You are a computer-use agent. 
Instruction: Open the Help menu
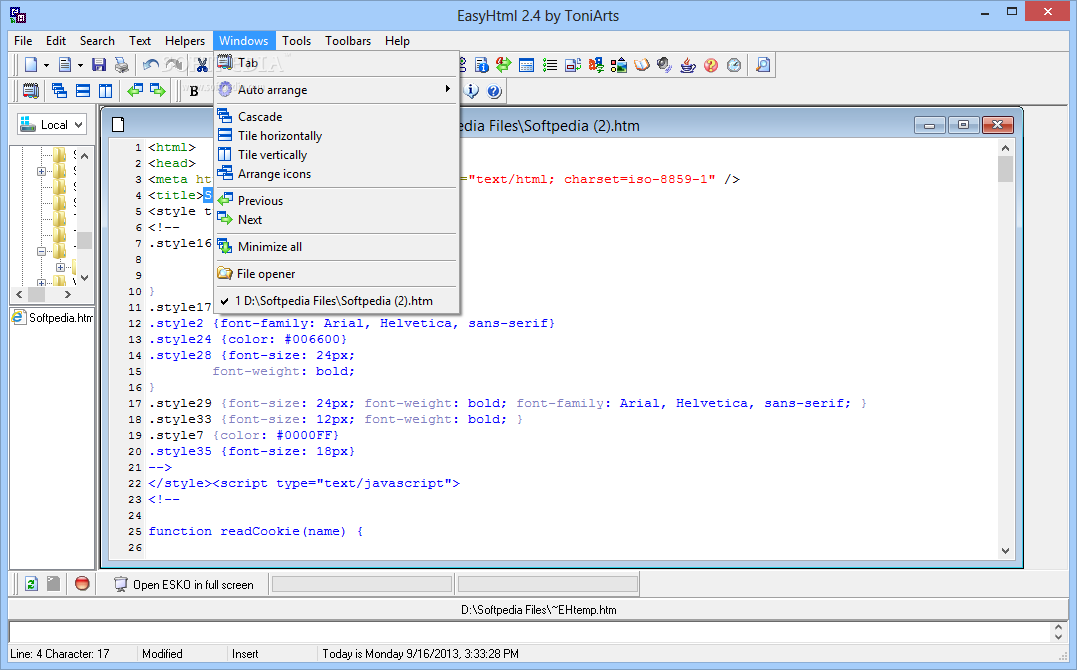point(397,41)
